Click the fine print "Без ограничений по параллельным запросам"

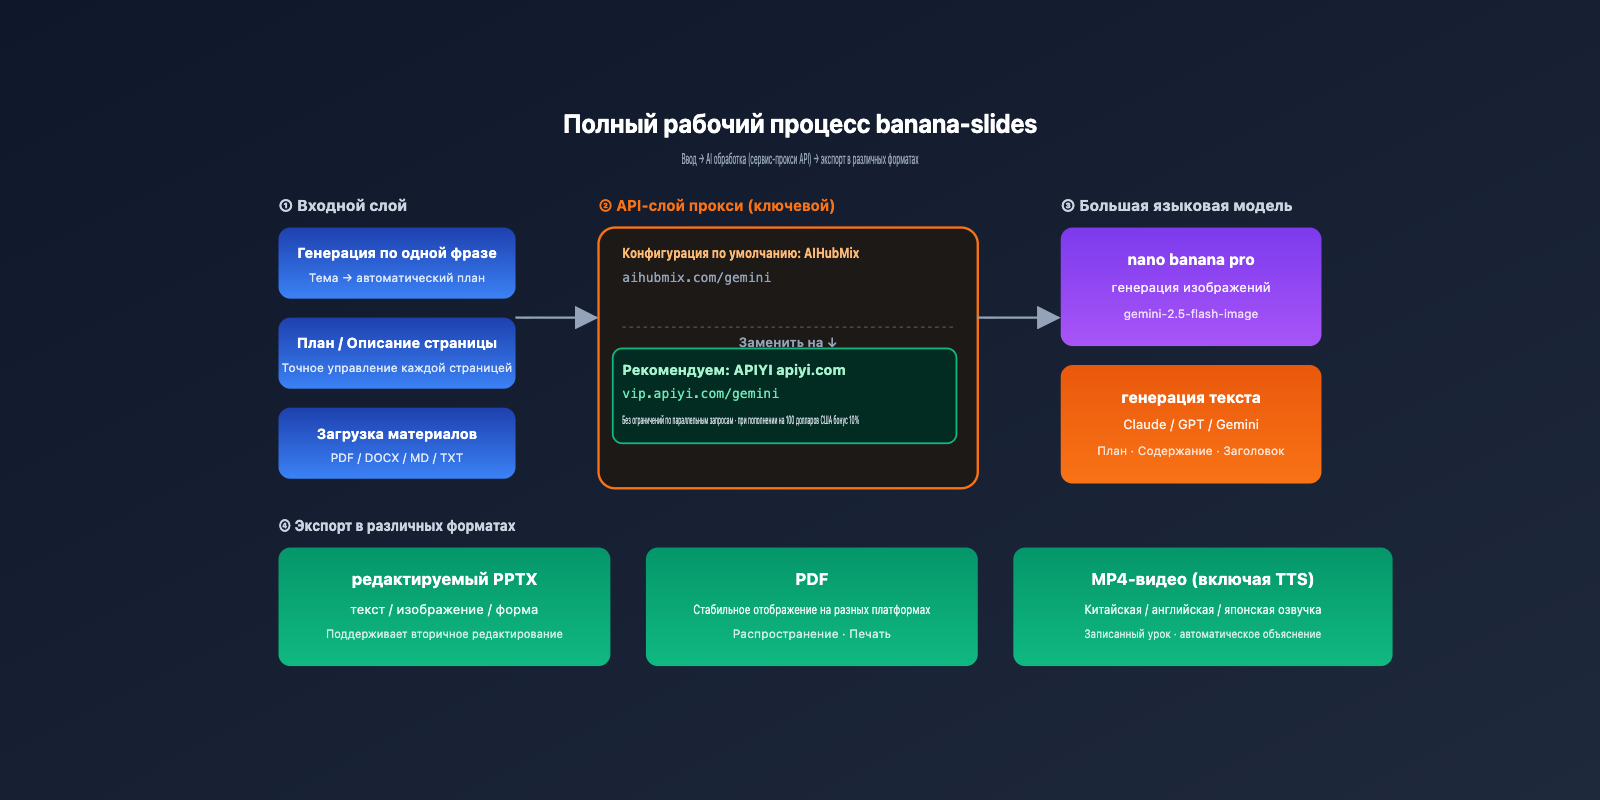tap(678, 420)
